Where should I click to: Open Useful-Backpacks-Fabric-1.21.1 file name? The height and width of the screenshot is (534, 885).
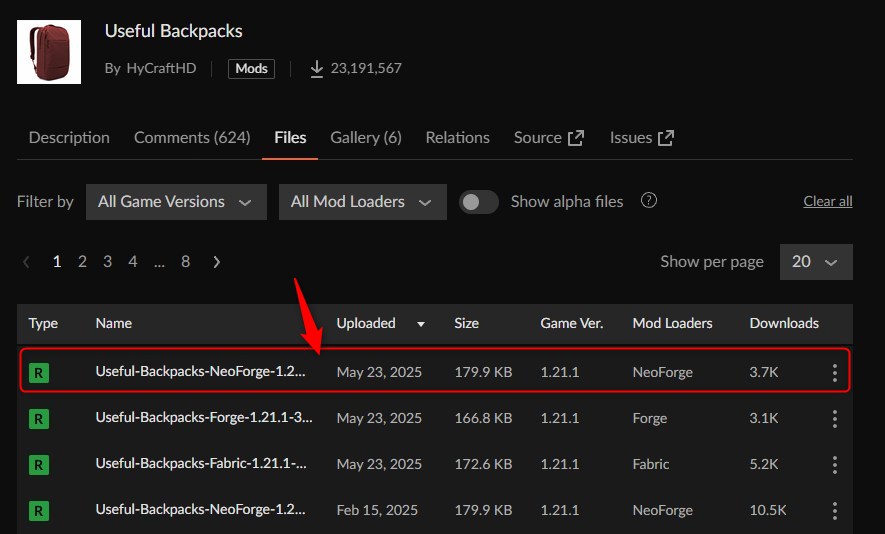[201, 463]
